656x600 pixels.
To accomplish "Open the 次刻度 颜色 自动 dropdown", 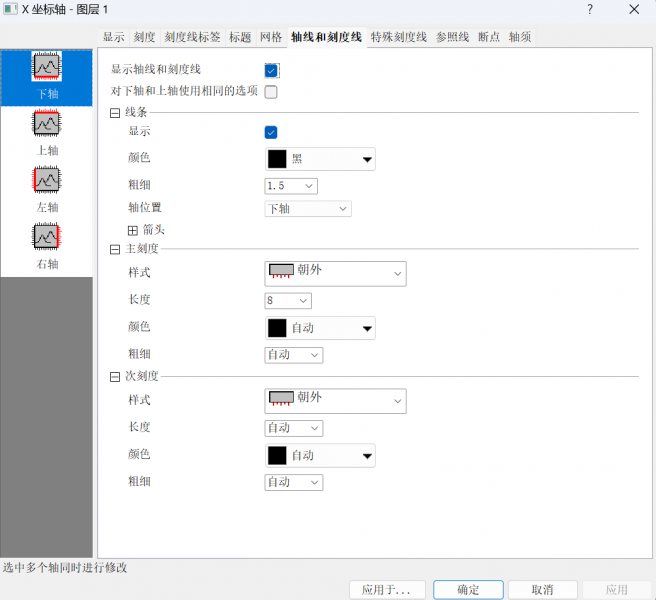I will (x=320, y=456).
